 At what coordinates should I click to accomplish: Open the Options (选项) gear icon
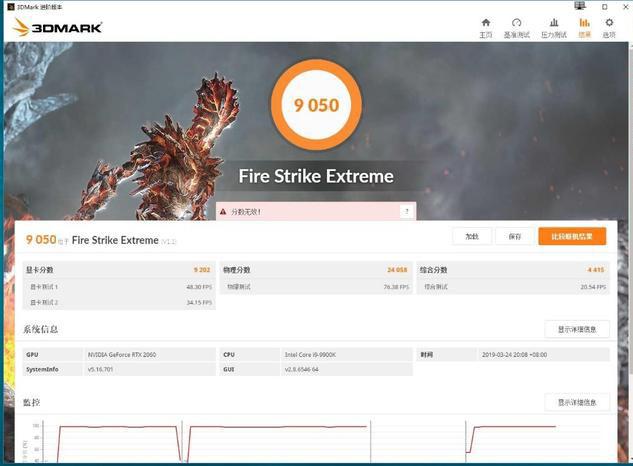click(x=609, y=23)
